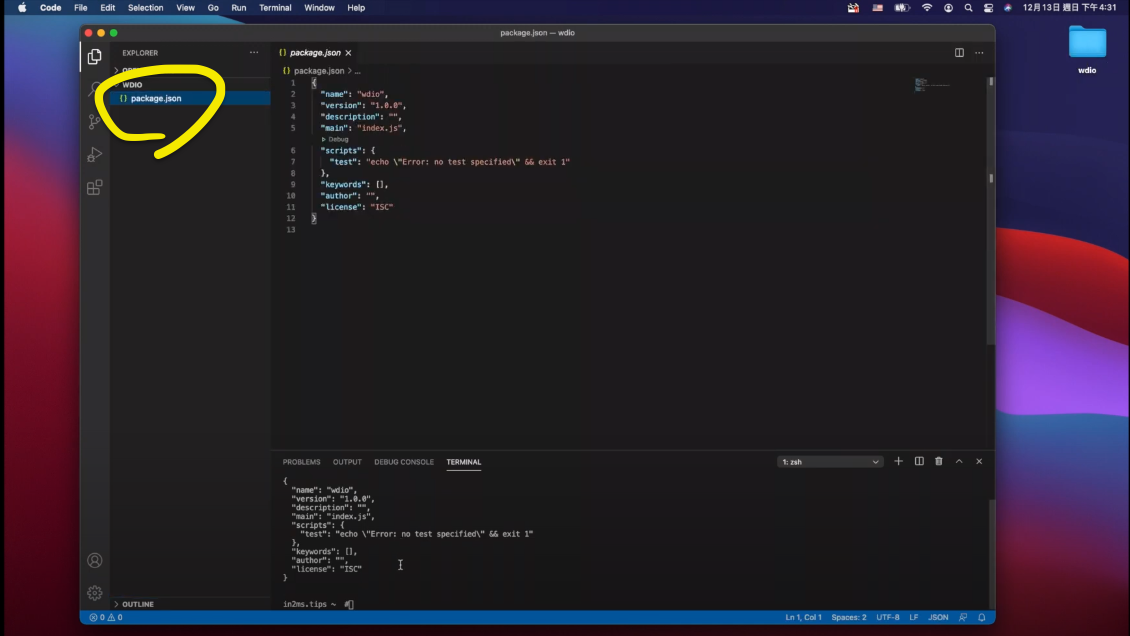Screen dimensions: 1130x636
Task: Open the 1: zsh terminal selector dropdown
Action: (830, 462)
